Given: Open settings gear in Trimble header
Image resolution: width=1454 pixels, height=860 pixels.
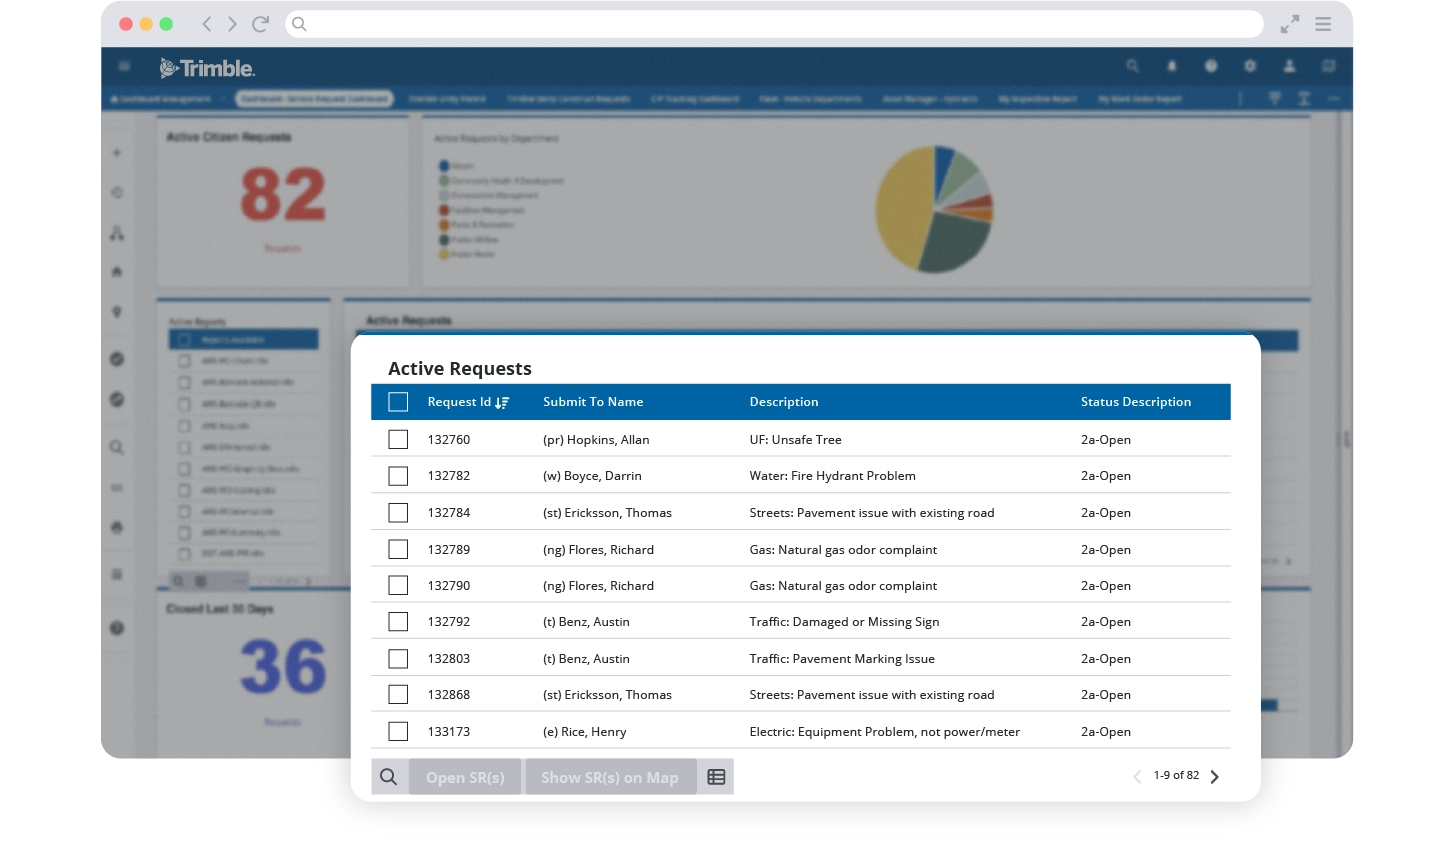Looking at the screenshot, I should pyautogui.click(x=1250, y=66).
